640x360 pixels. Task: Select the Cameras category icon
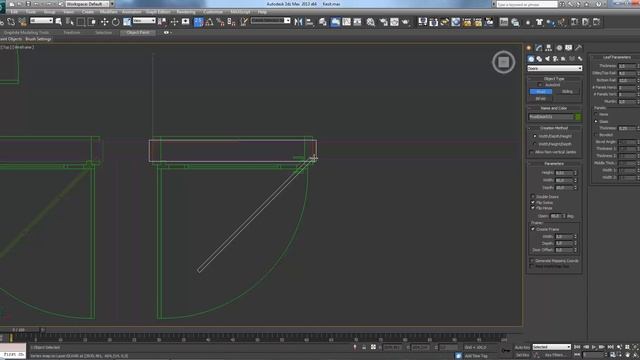click(x=556, y=59)
